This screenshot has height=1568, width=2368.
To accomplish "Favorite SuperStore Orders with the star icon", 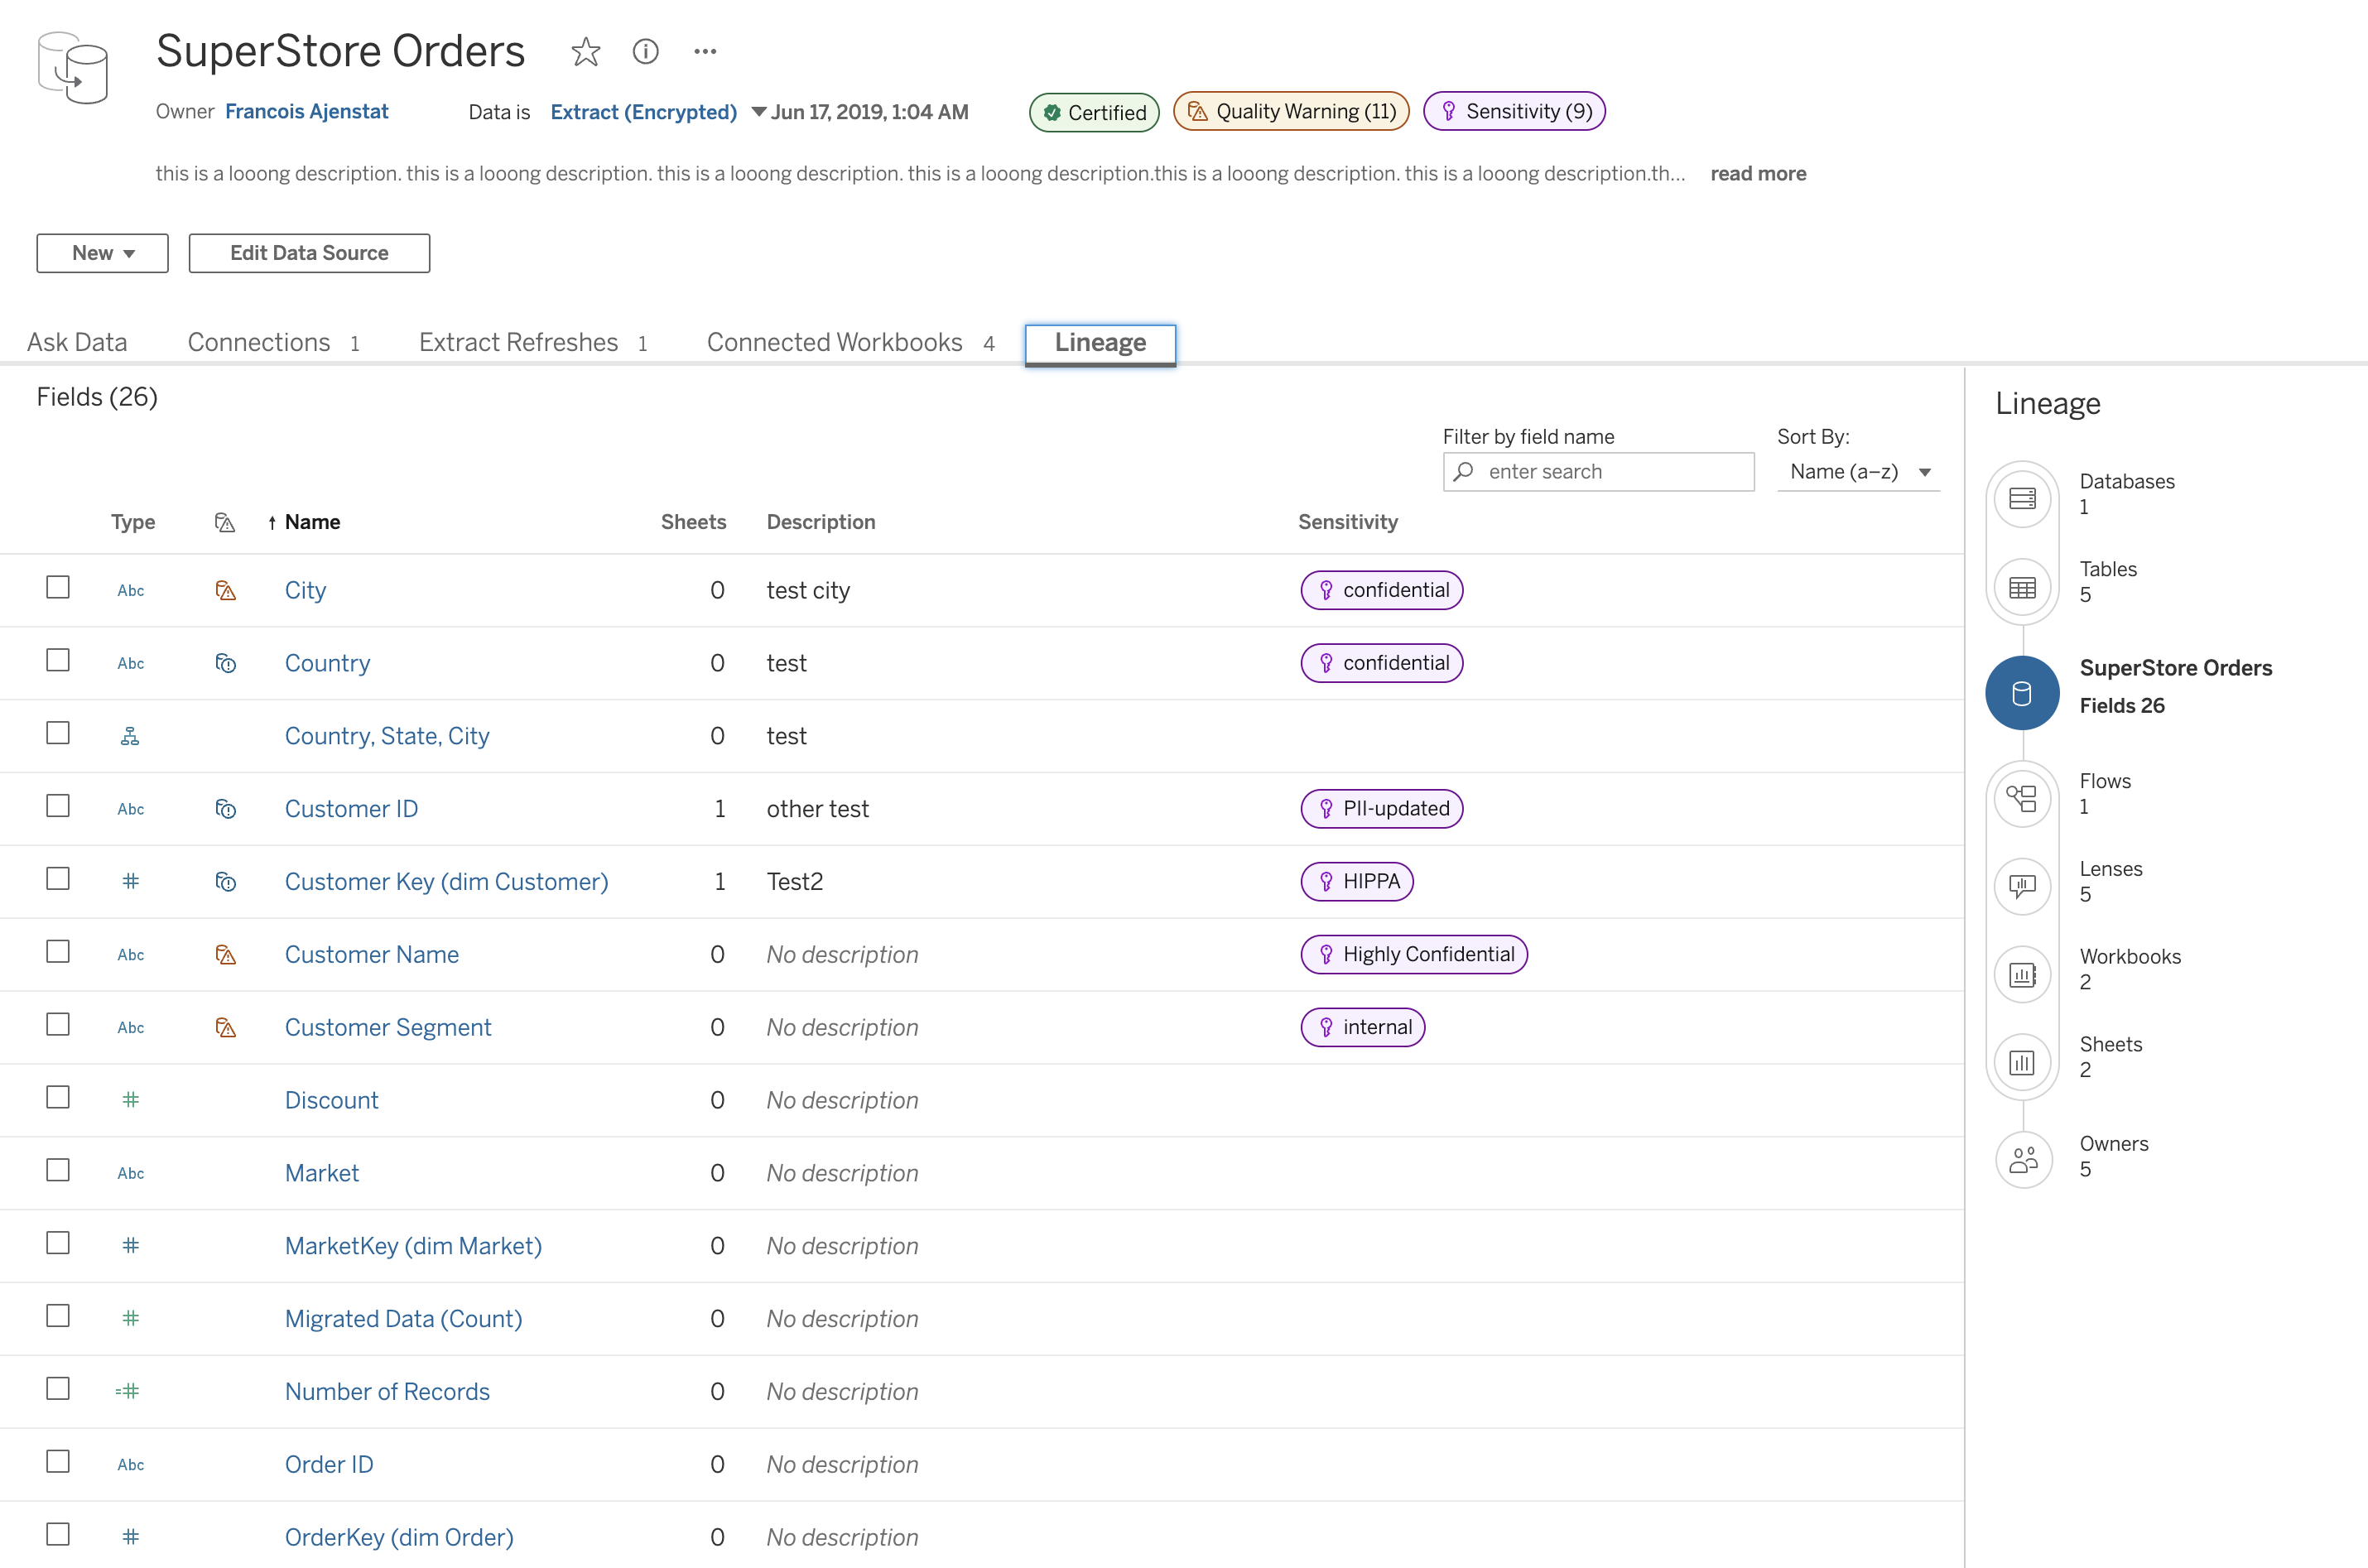I will click(x=586, y=51).
